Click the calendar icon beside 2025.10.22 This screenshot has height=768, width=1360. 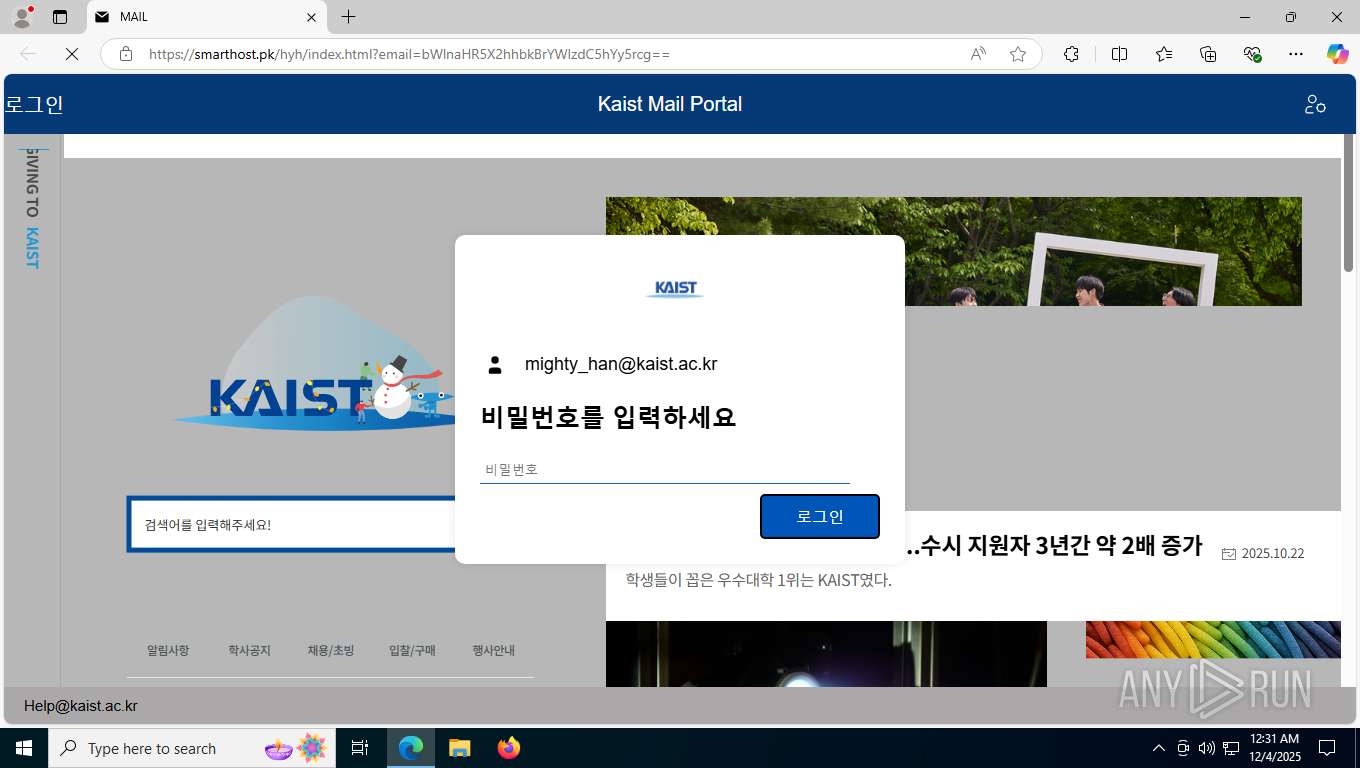1229,554
